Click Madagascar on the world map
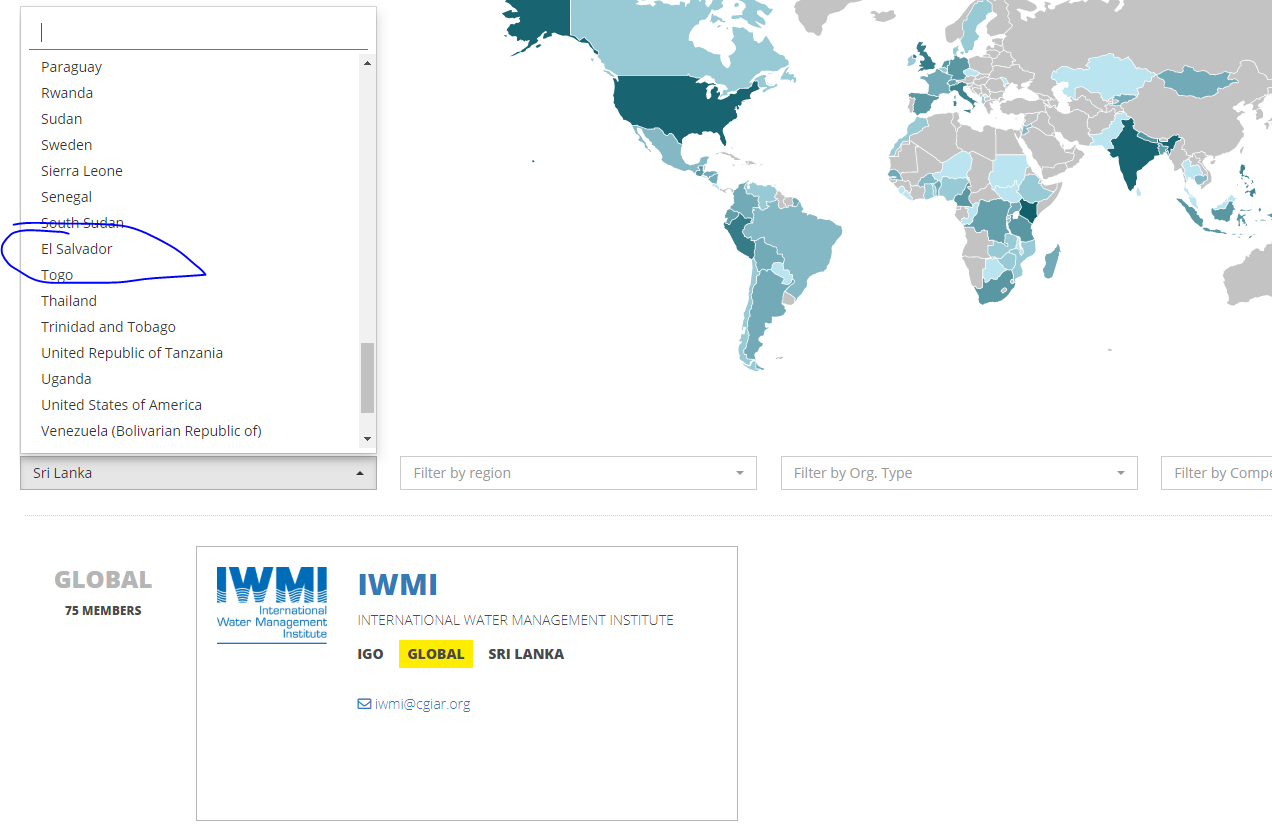The width and height of the screenshot is (1272, 827). tap(1051, 264)
